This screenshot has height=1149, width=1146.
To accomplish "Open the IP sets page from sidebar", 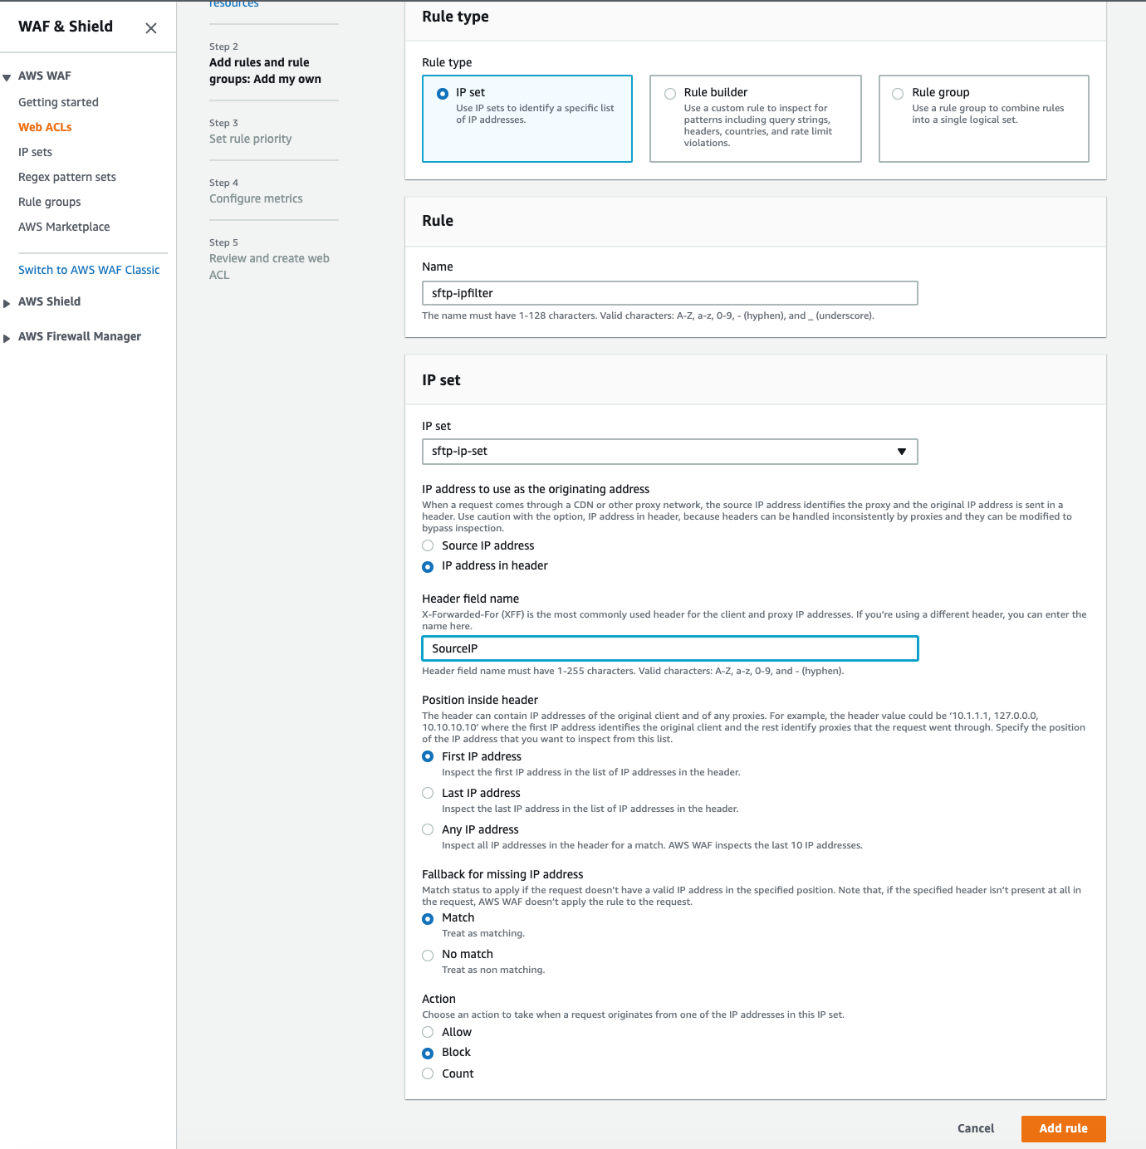I will 37,151.
